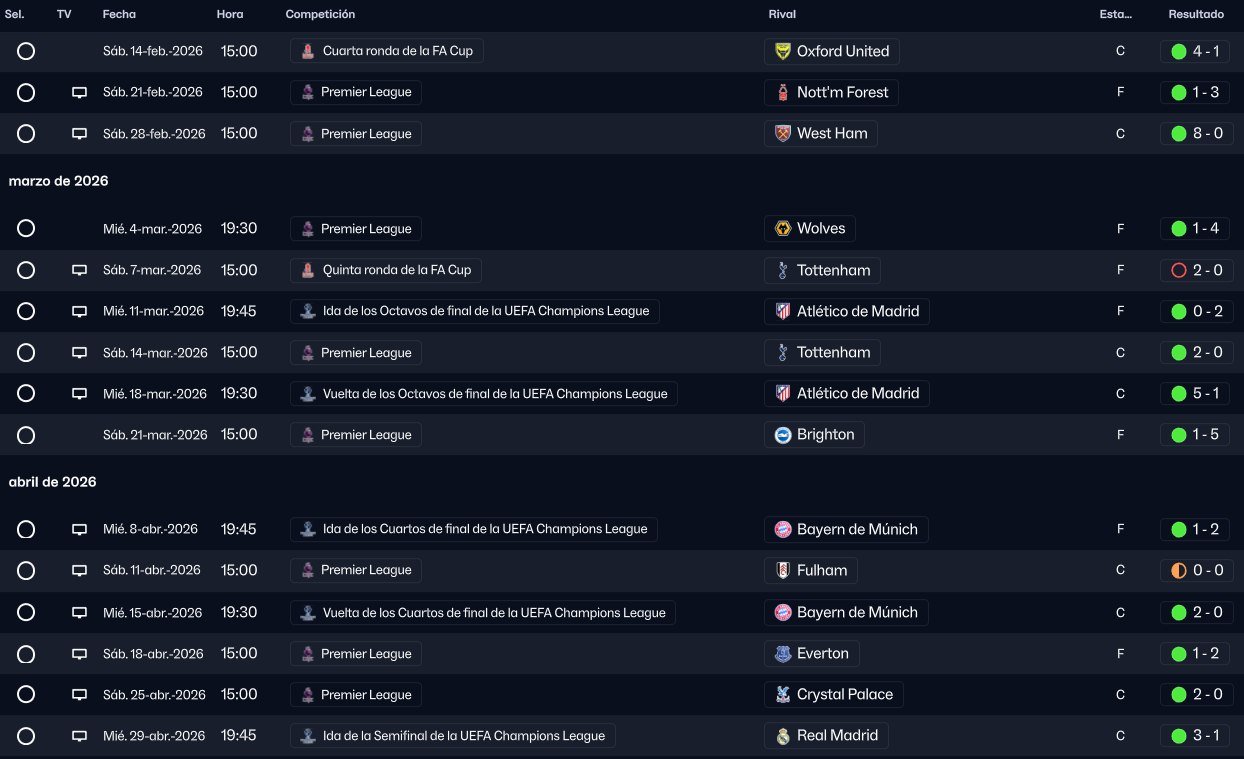Click the TV icon for Nott'm Forest match
This screenshot has height=759, width=1244.
click(x=80, y=93)
